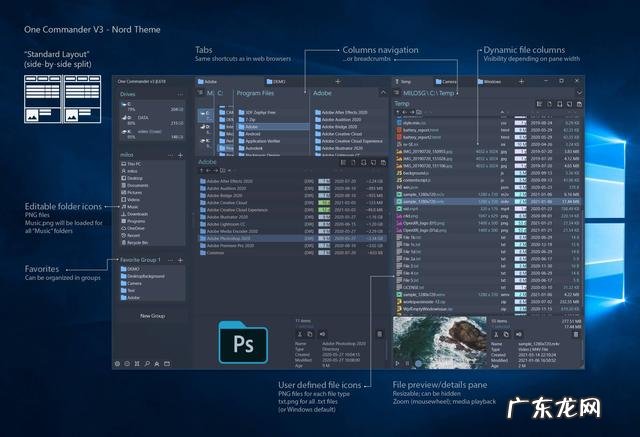Viewport: 640px width, 437px height.
Task: Play the sample video in preview pane
Action: (x=399, y=361)
